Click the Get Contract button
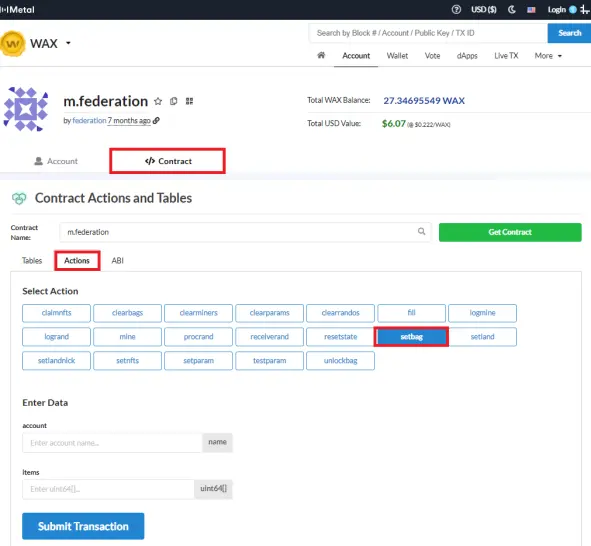 pos(510,232)
